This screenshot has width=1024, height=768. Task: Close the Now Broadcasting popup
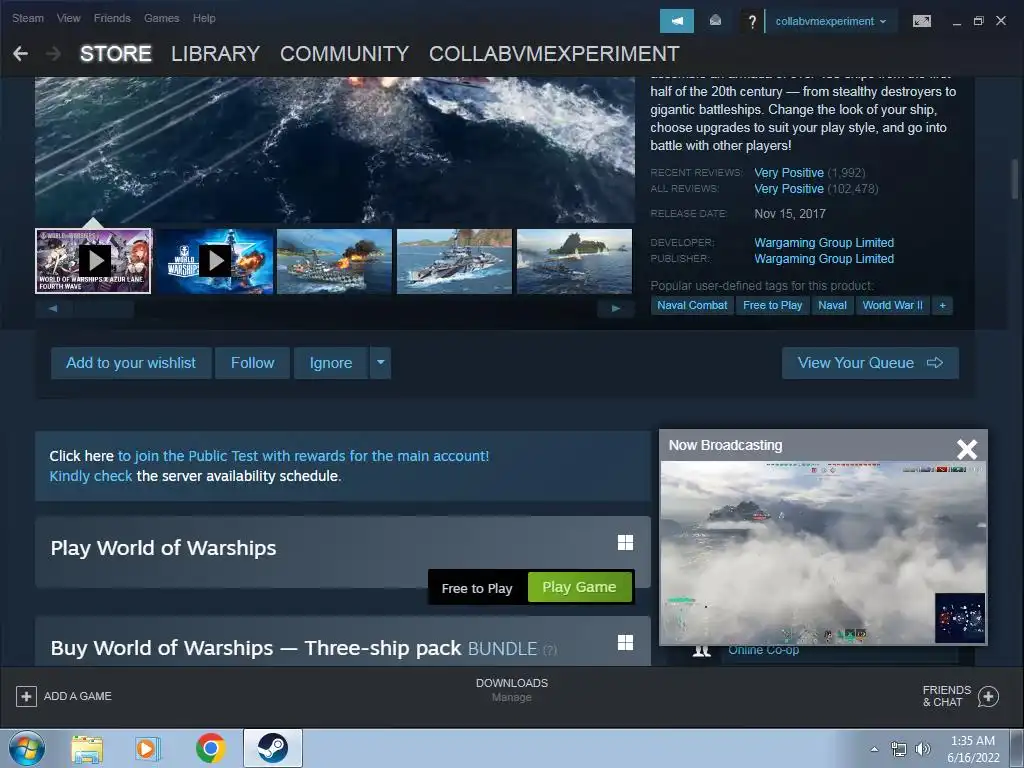tap(967, 449)
